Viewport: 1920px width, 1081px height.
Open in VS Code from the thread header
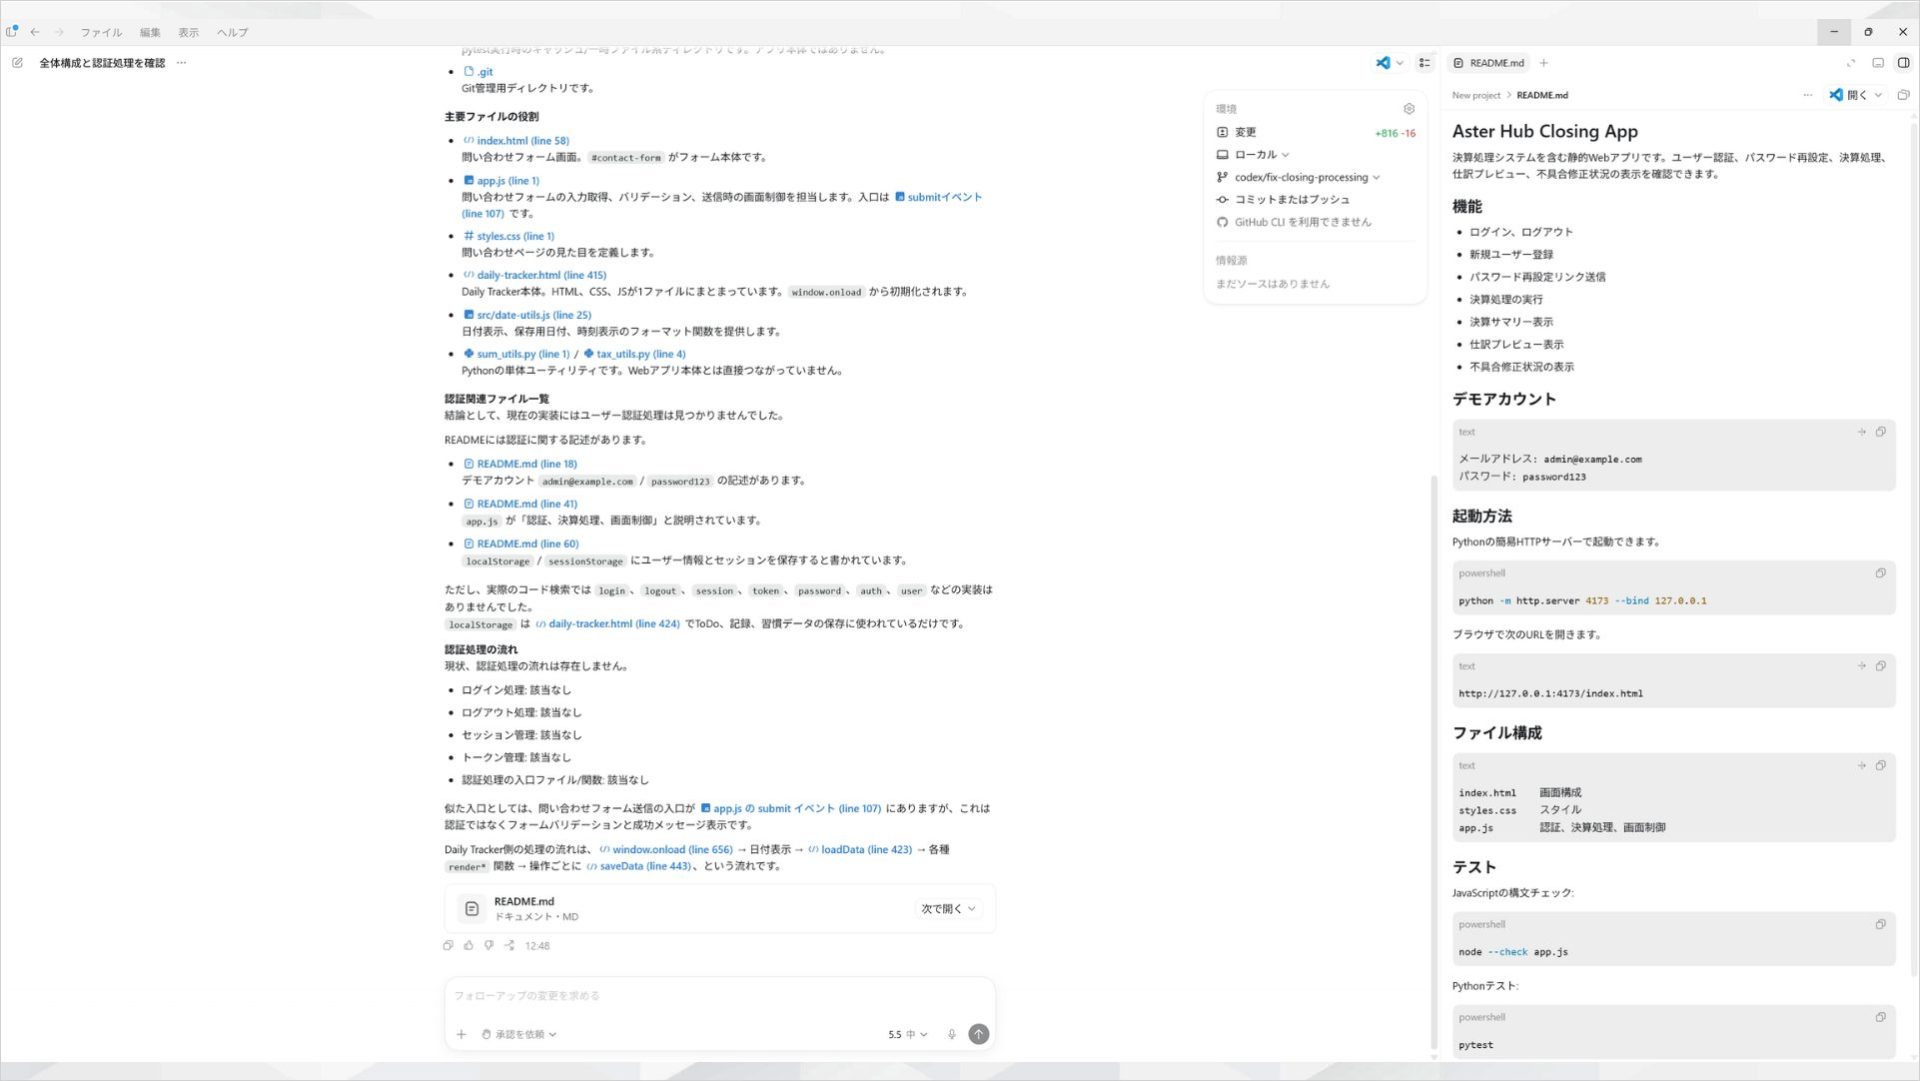(x=1383, y=63)
